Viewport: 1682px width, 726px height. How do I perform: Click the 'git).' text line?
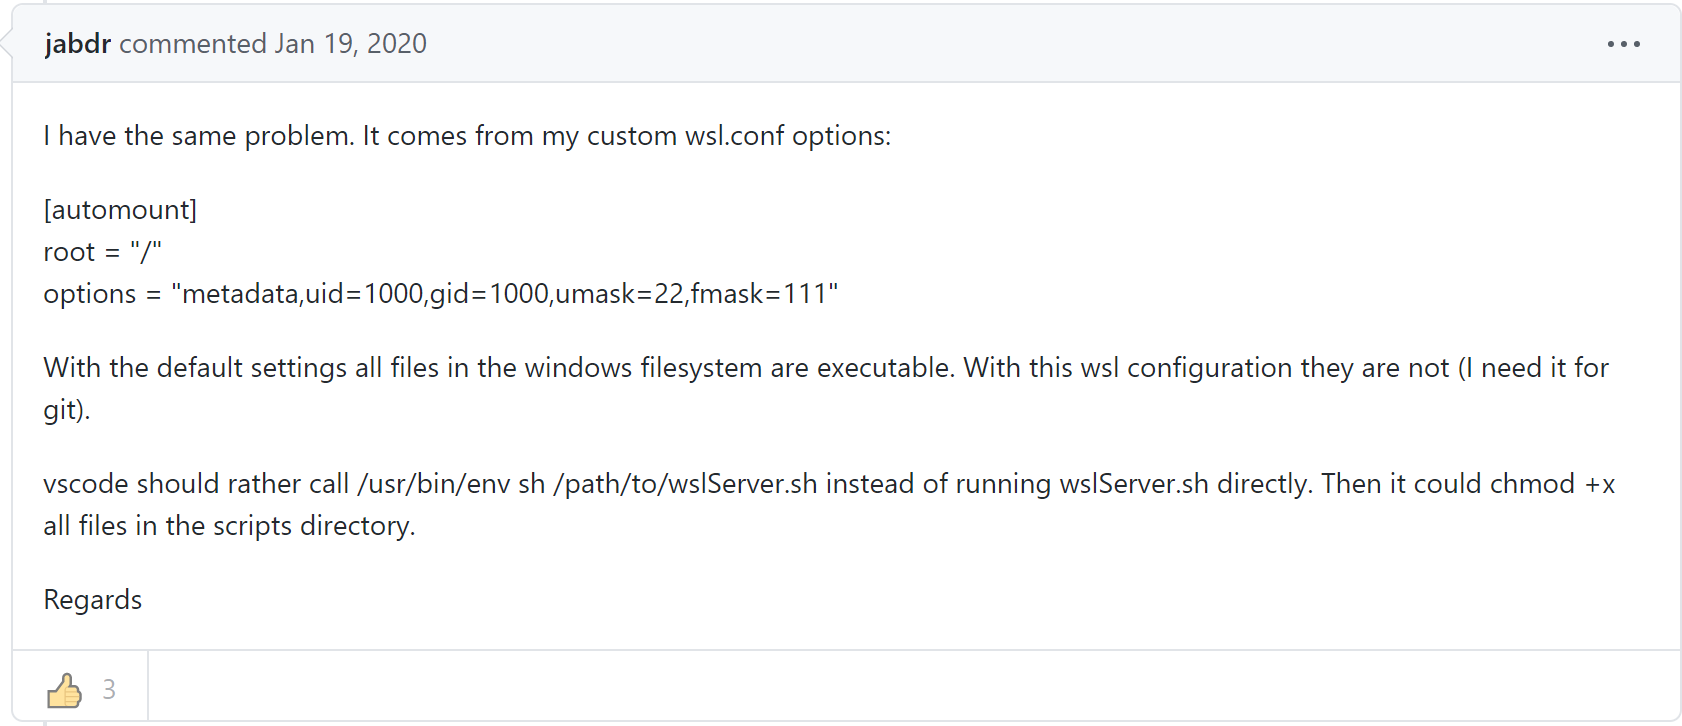click(67, 410)
